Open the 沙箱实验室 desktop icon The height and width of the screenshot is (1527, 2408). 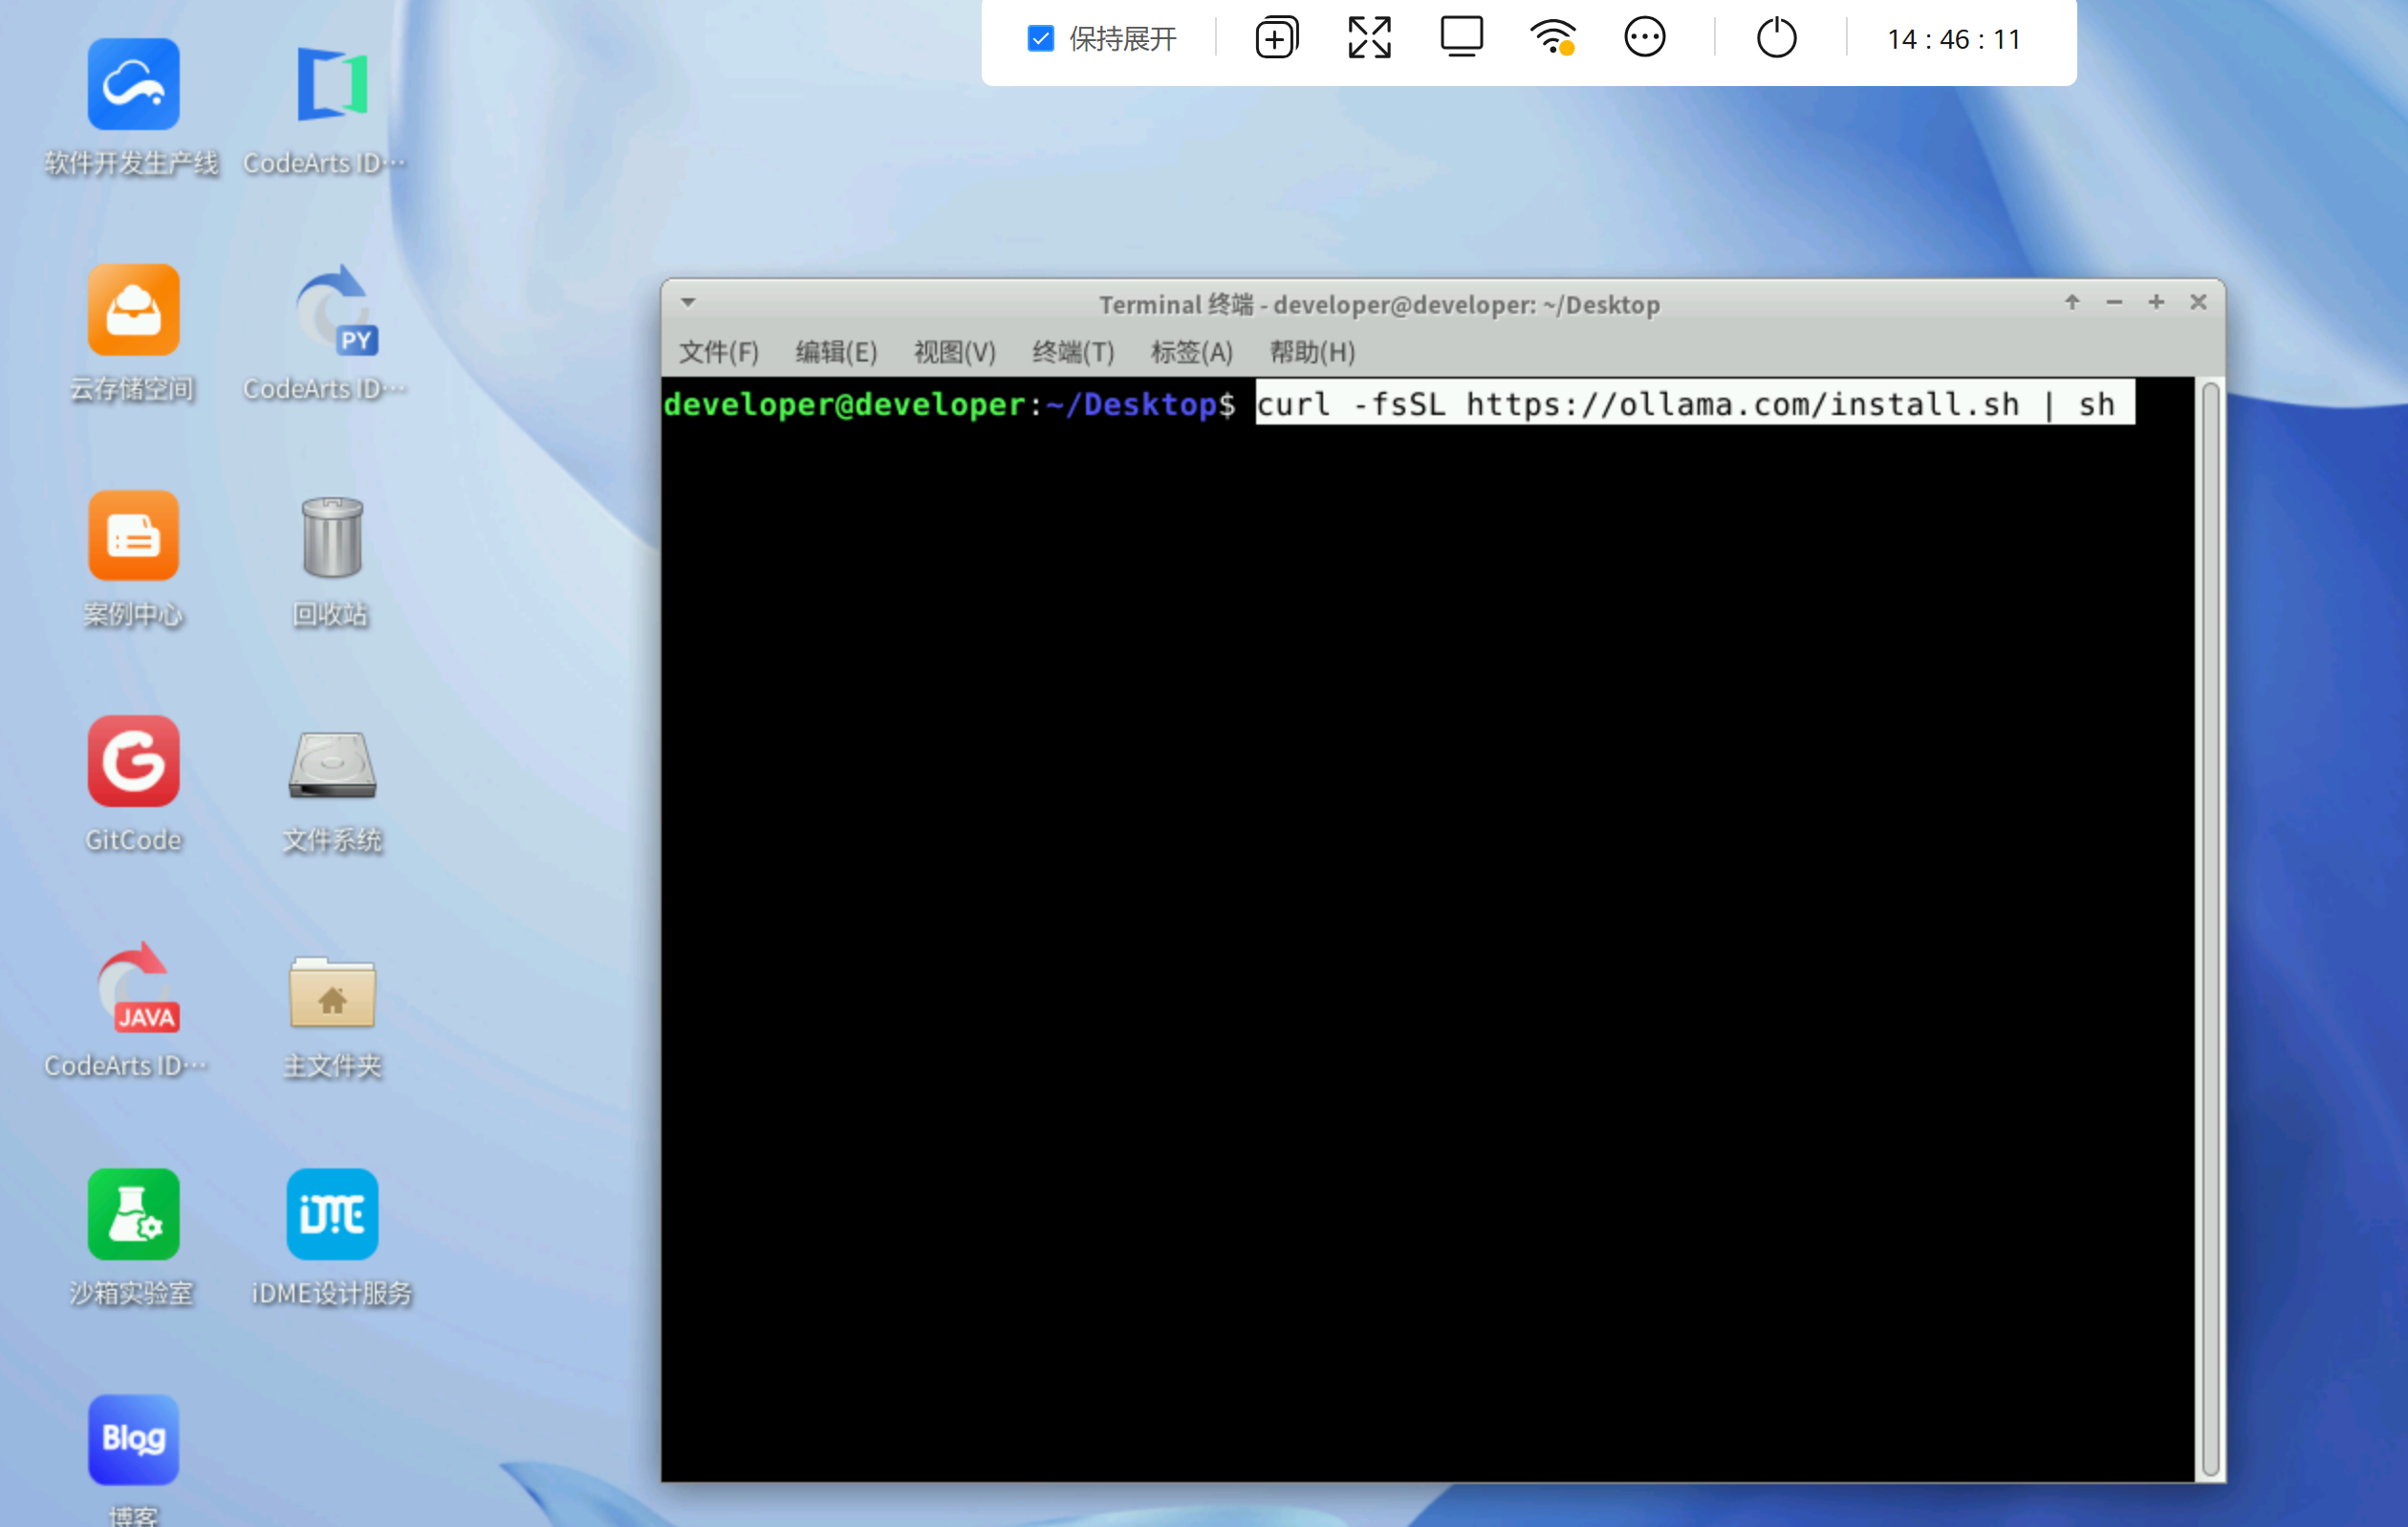click(x=133, y=1214)
